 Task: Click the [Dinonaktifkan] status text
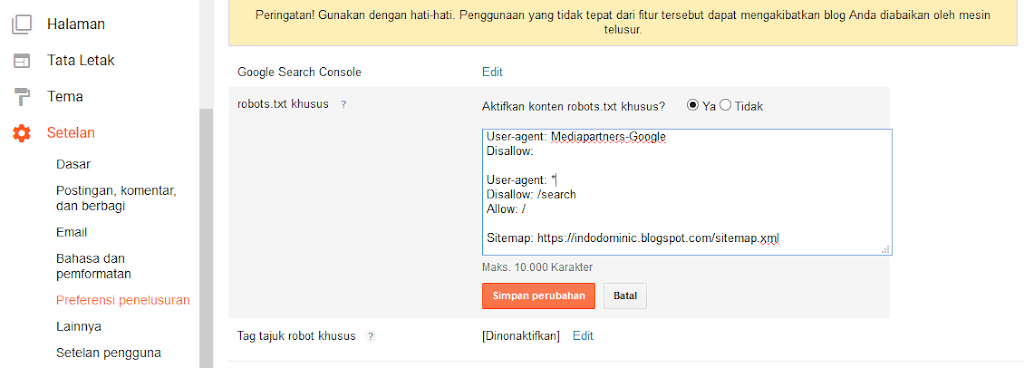coord(521,336)
